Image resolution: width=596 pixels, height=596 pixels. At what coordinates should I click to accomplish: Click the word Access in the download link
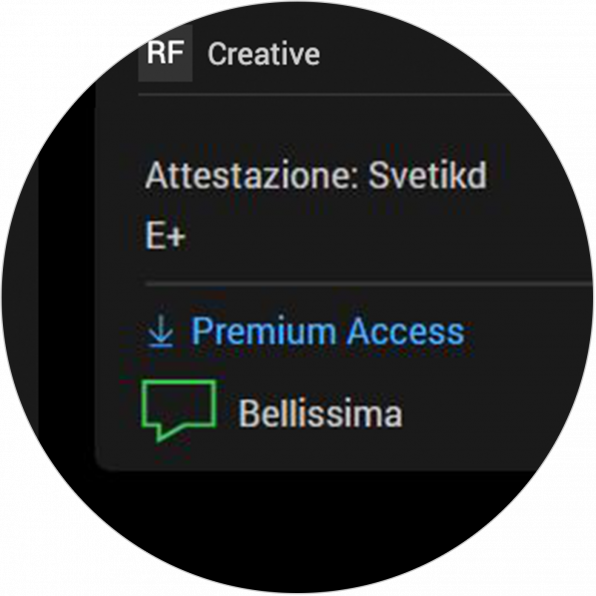(406, 331)
